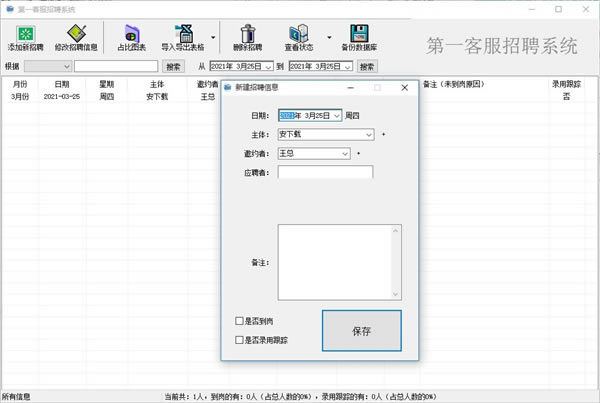Enable the 是否到岗 checkbox
Viewport: 600px width, 403px height.
[x=238, y=322]
